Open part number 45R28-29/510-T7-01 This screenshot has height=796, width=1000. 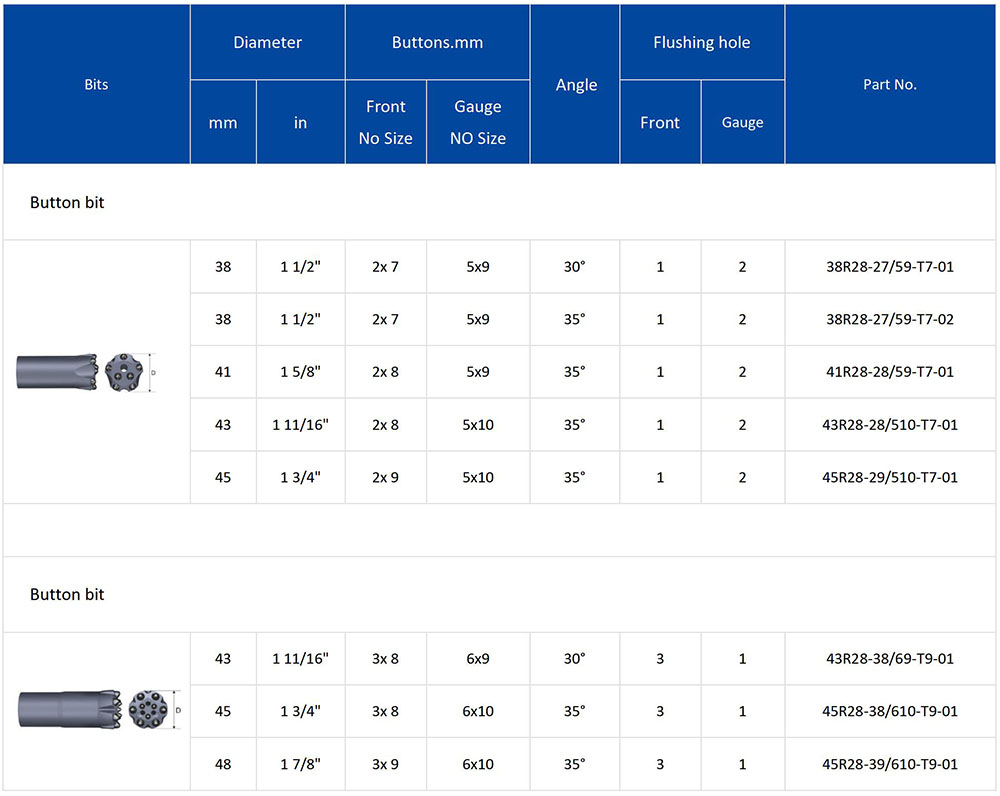pos(889,477)
